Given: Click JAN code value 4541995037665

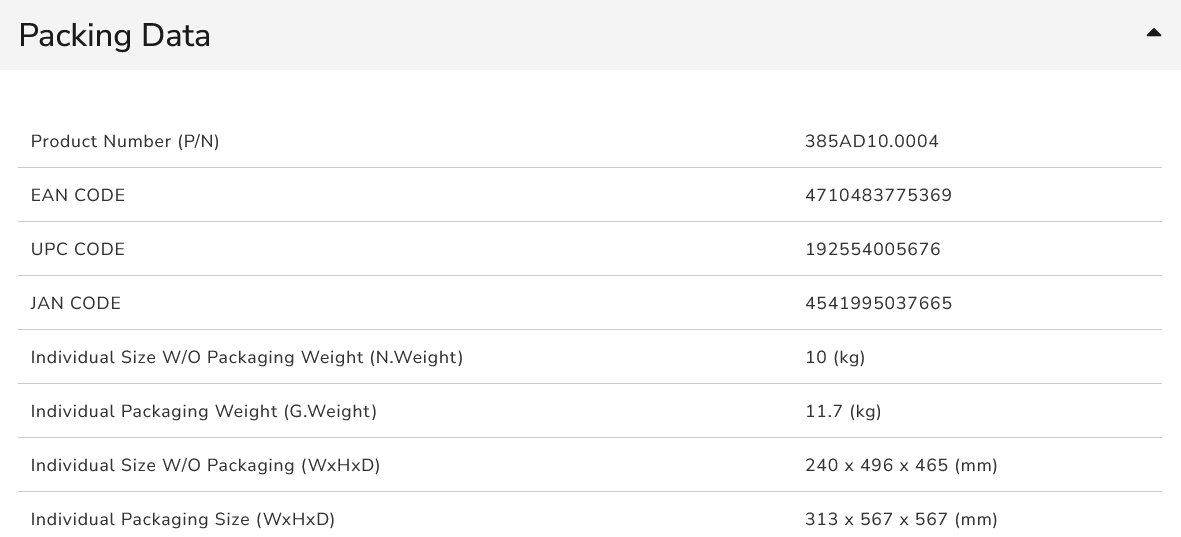Looking at the screenshot, I should coord(878,304).
